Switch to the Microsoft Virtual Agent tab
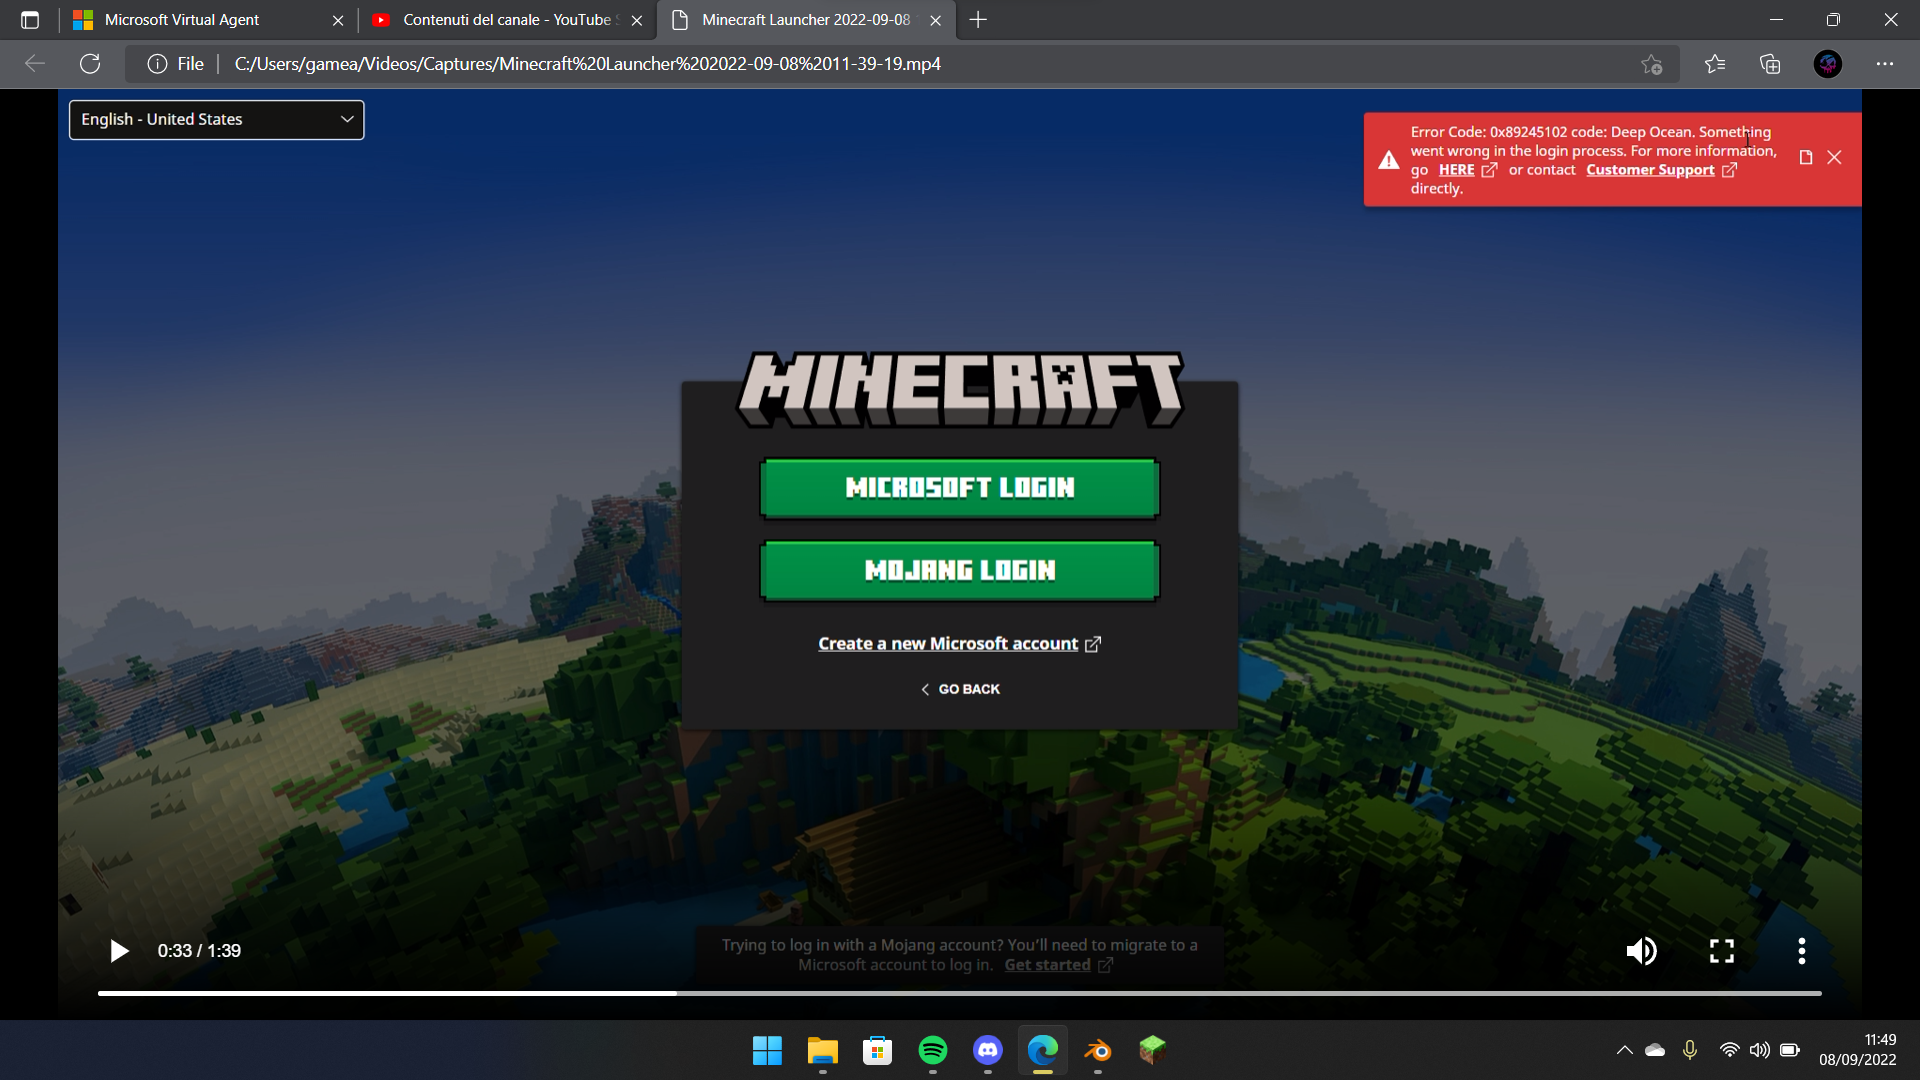 pyautogui.click(x=182, y=20)
